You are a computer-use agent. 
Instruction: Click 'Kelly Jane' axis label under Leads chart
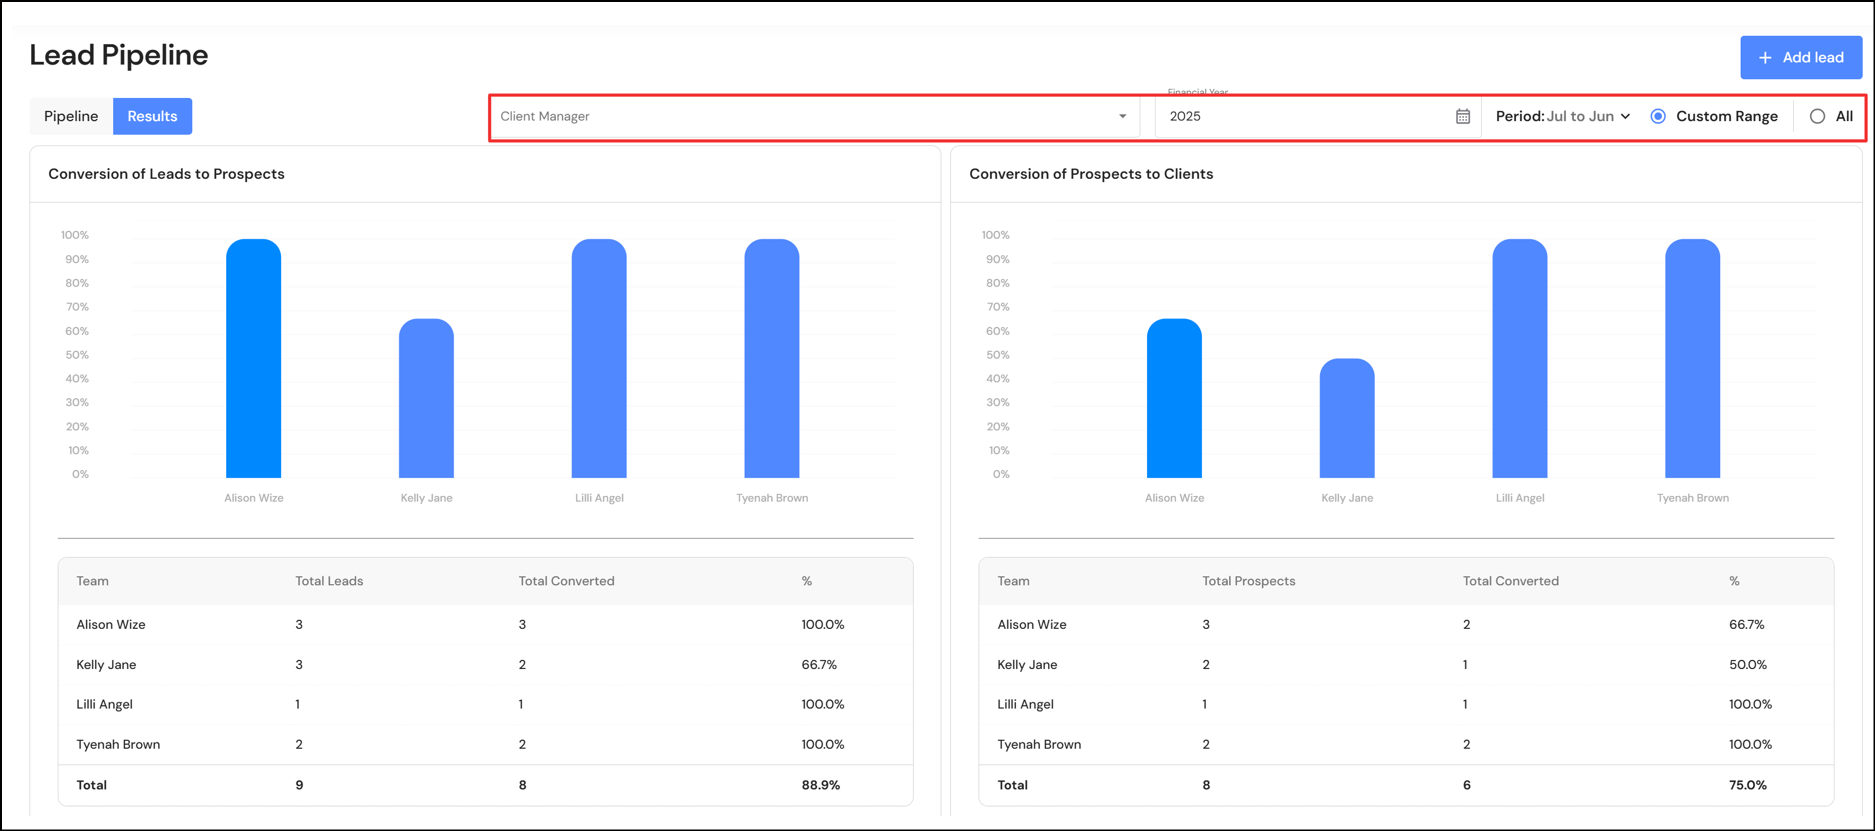point(426,498)
